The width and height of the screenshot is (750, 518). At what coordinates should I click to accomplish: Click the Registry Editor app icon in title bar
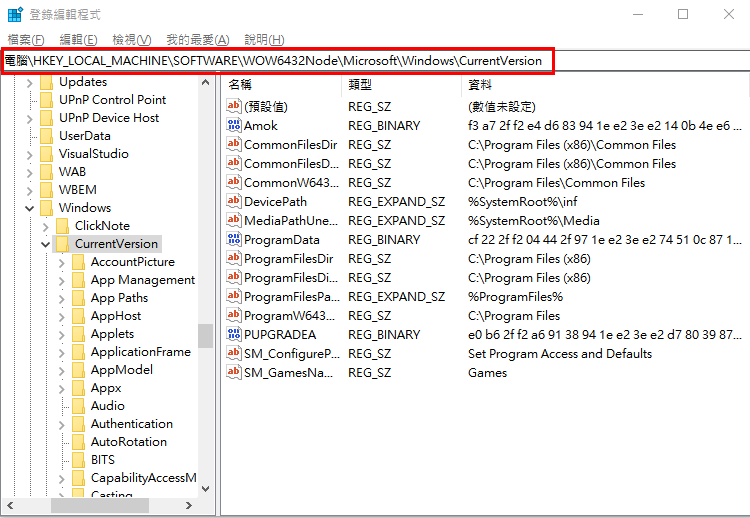[x=15, y=14]
